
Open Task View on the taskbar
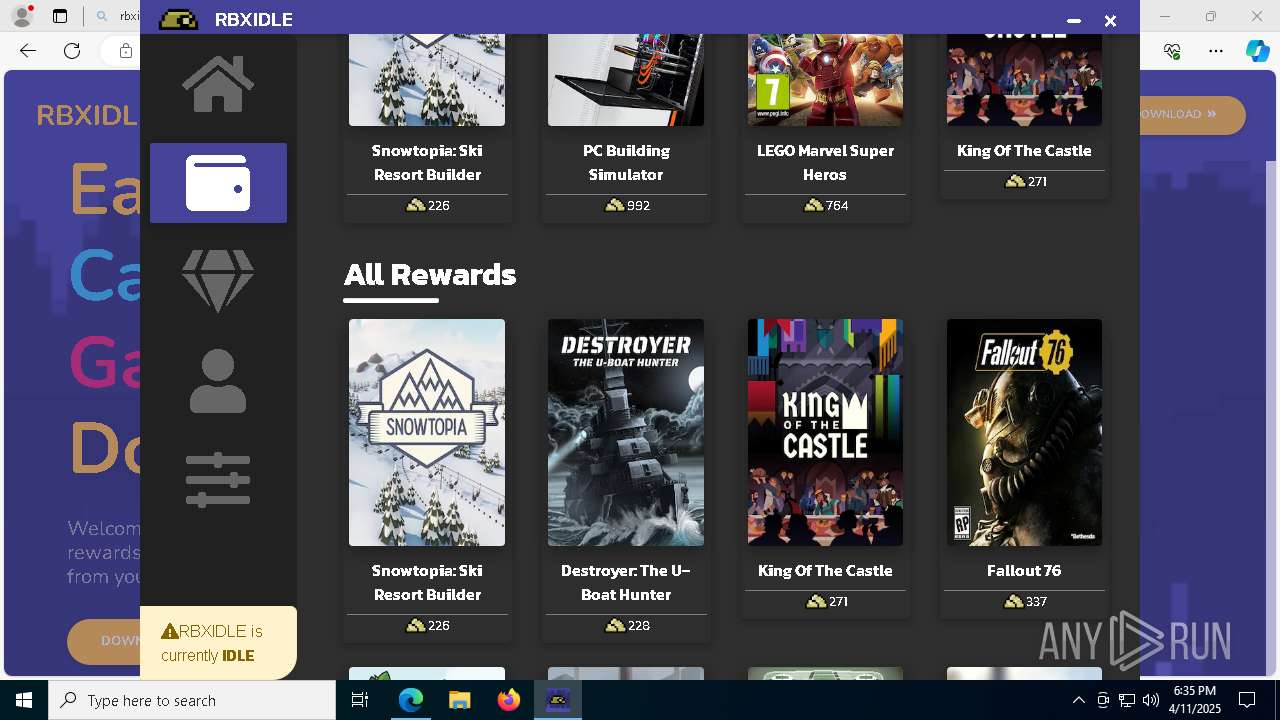[361, 700]
